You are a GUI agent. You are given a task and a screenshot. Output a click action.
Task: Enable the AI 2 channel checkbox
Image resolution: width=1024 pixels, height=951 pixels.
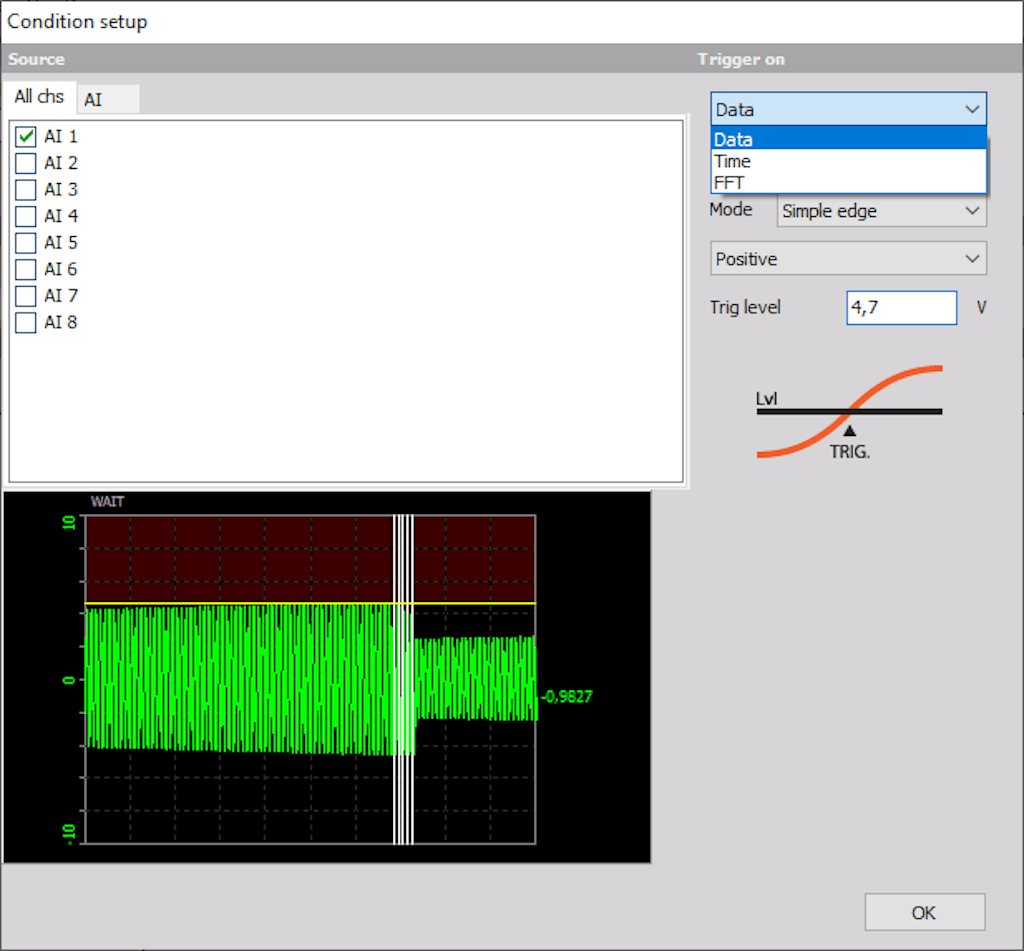point(25,163)
